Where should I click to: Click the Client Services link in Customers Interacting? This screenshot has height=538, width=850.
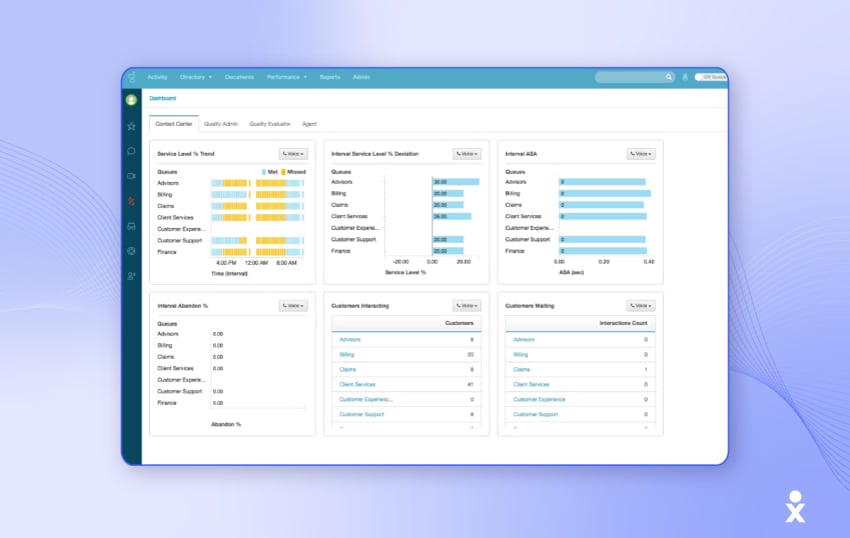pyautogui.click(x=357, y=384)
